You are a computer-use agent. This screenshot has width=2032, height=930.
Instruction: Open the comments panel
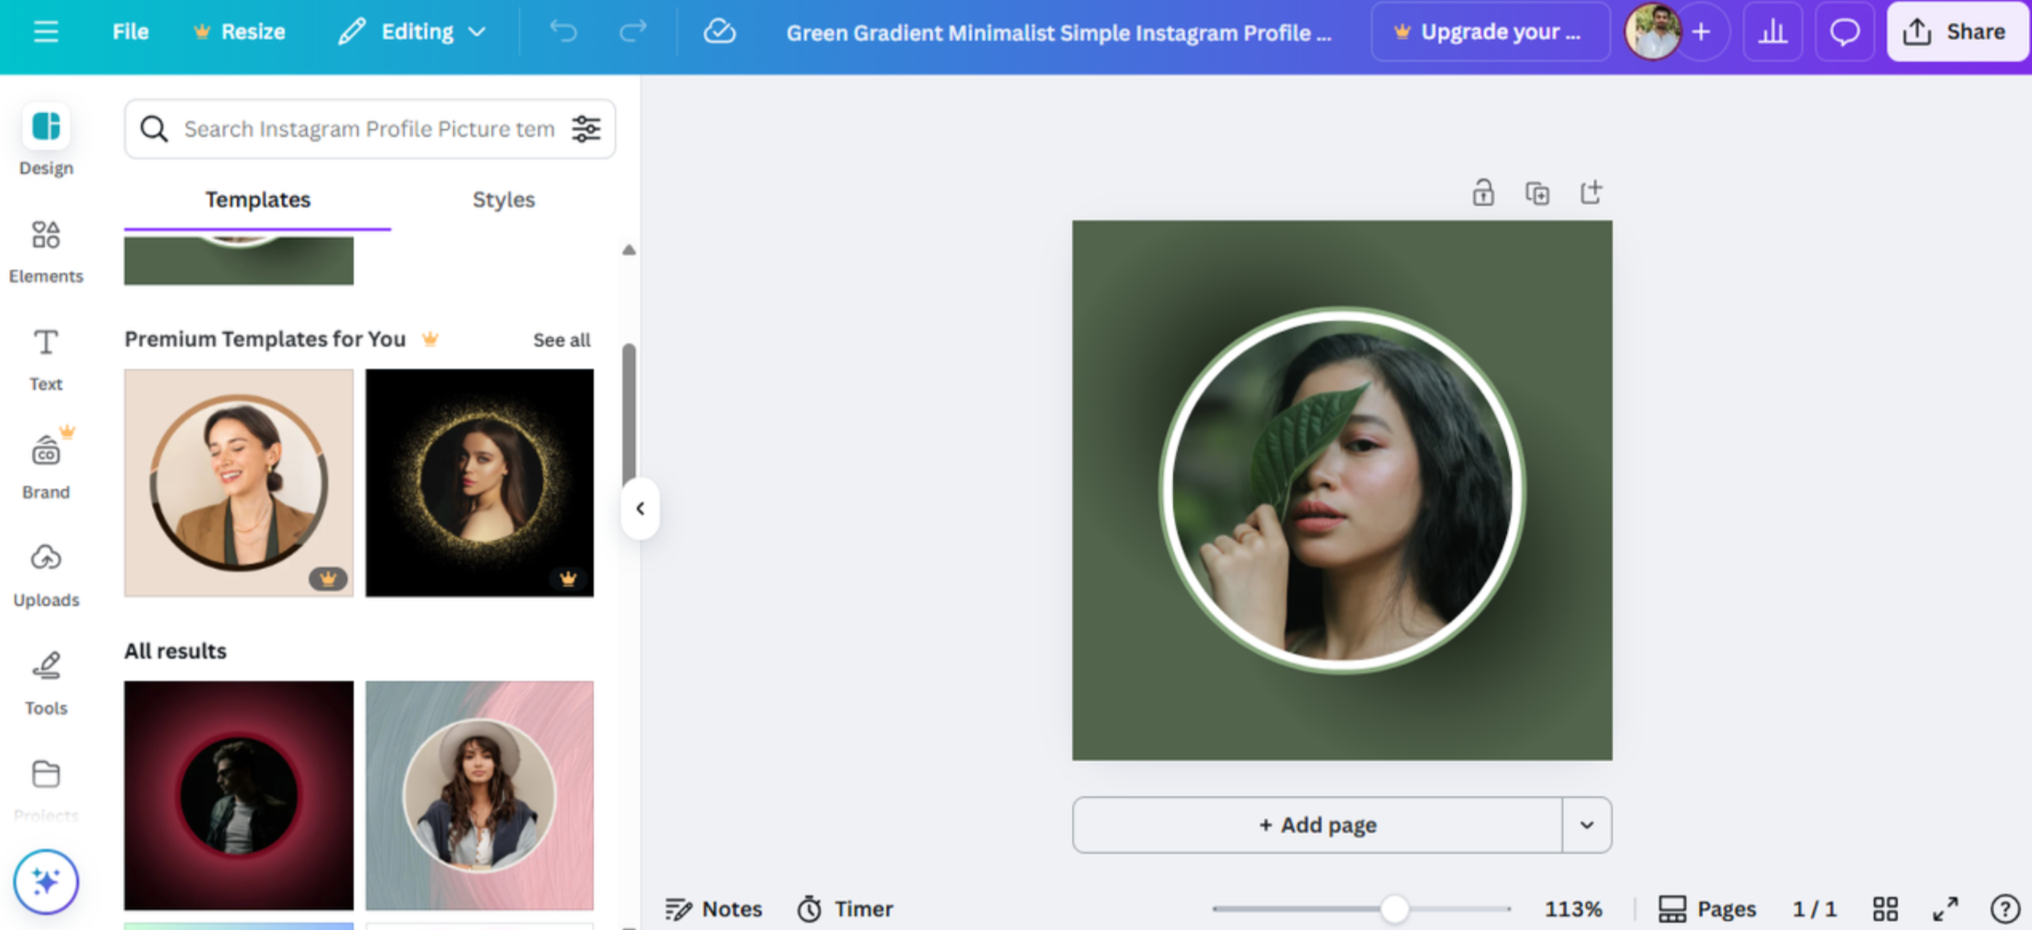(x=1845, y=31)
